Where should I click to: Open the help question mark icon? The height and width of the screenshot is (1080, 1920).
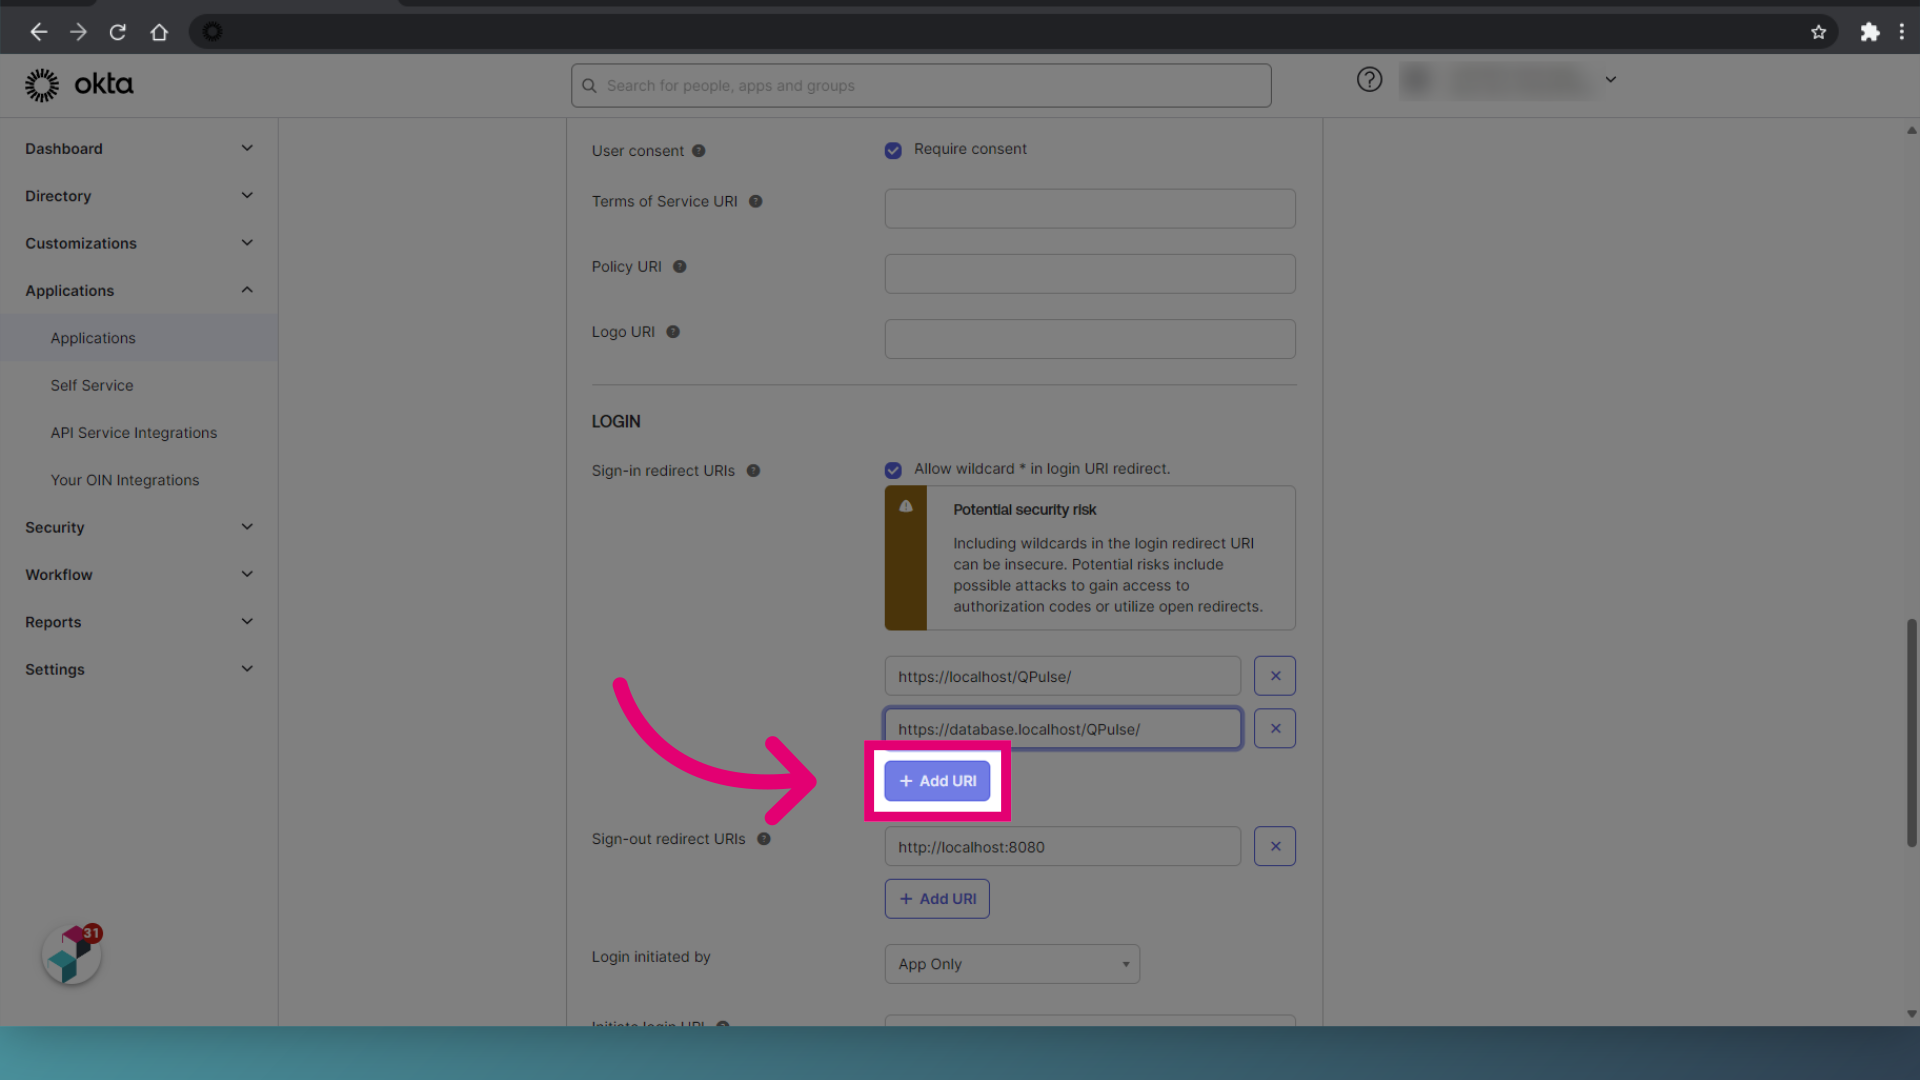point(1369,79)
